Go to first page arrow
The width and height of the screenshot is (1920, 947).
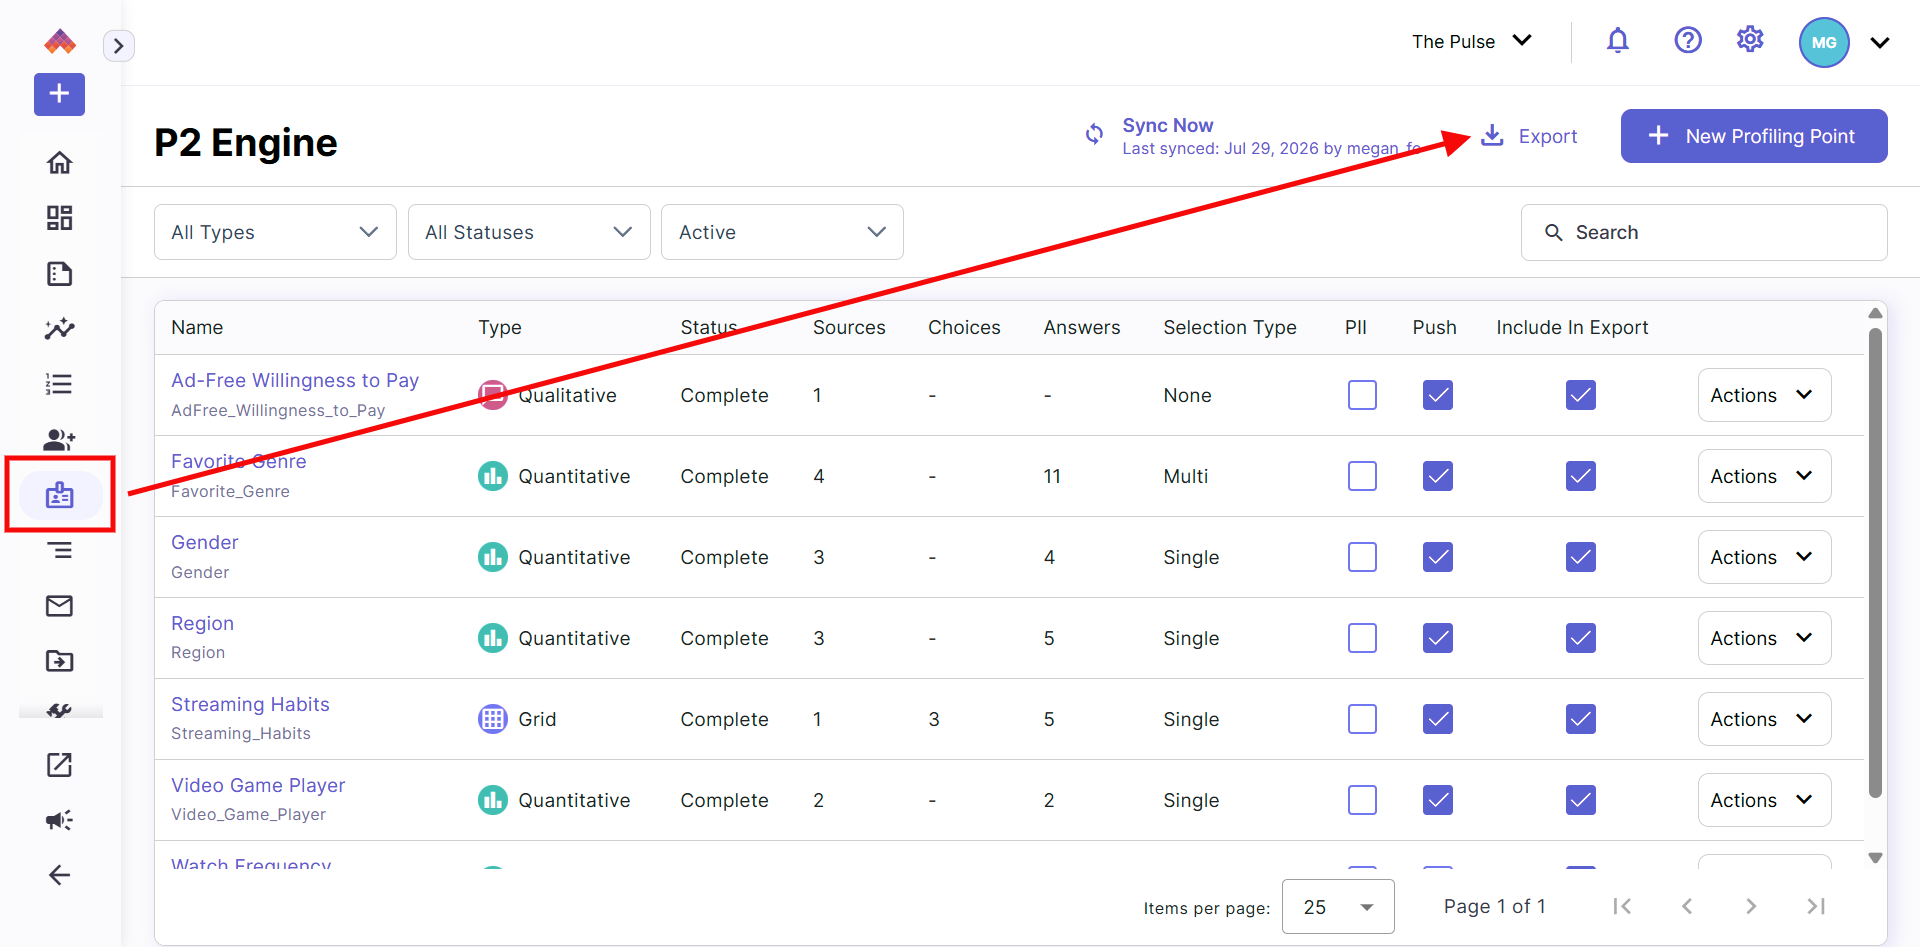point(1622,906)
